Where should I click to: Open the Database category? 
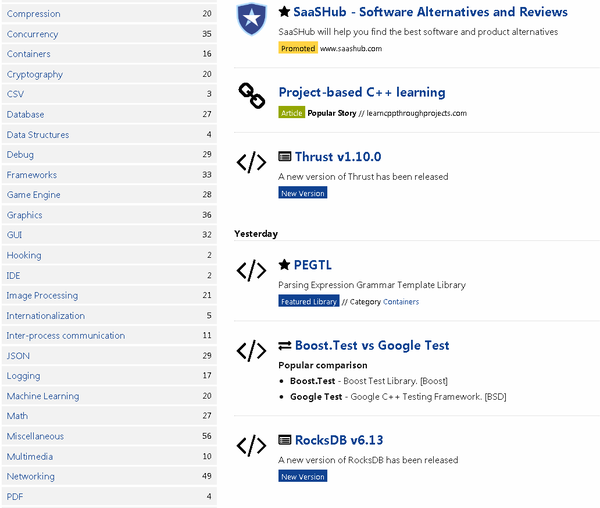tap(109, 114)
